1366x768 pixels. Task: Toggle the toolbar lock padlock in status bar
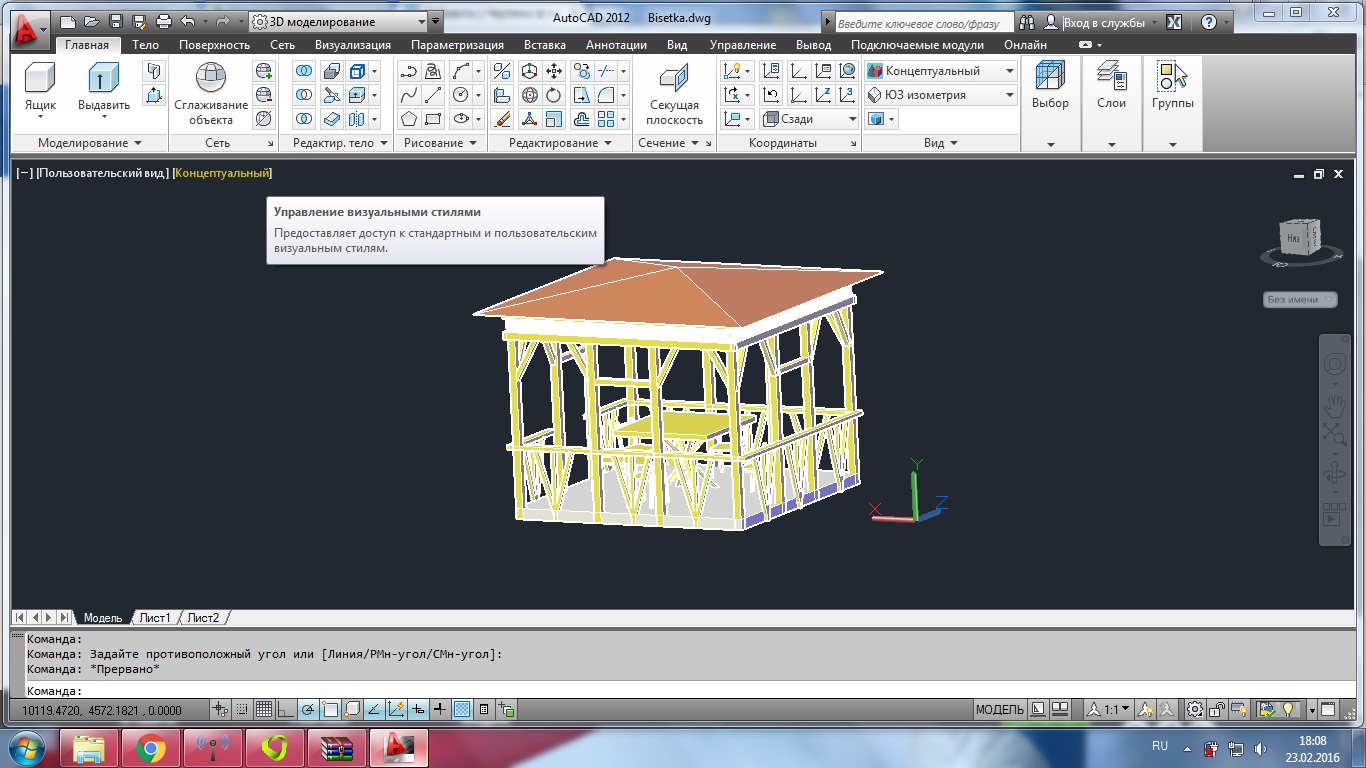coord(1217,710)
